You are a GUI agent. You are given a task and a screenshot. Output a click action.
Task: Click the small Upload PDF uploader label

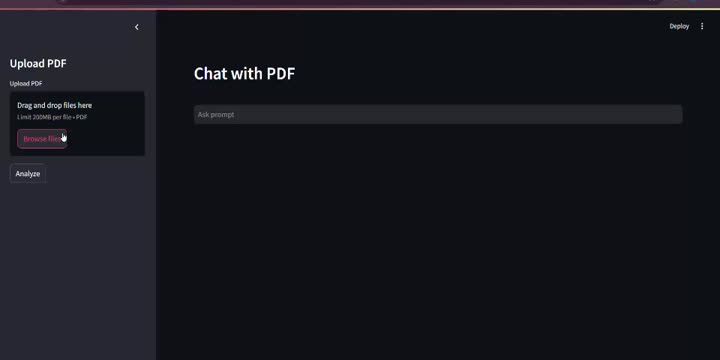click(x=26, y=84)
